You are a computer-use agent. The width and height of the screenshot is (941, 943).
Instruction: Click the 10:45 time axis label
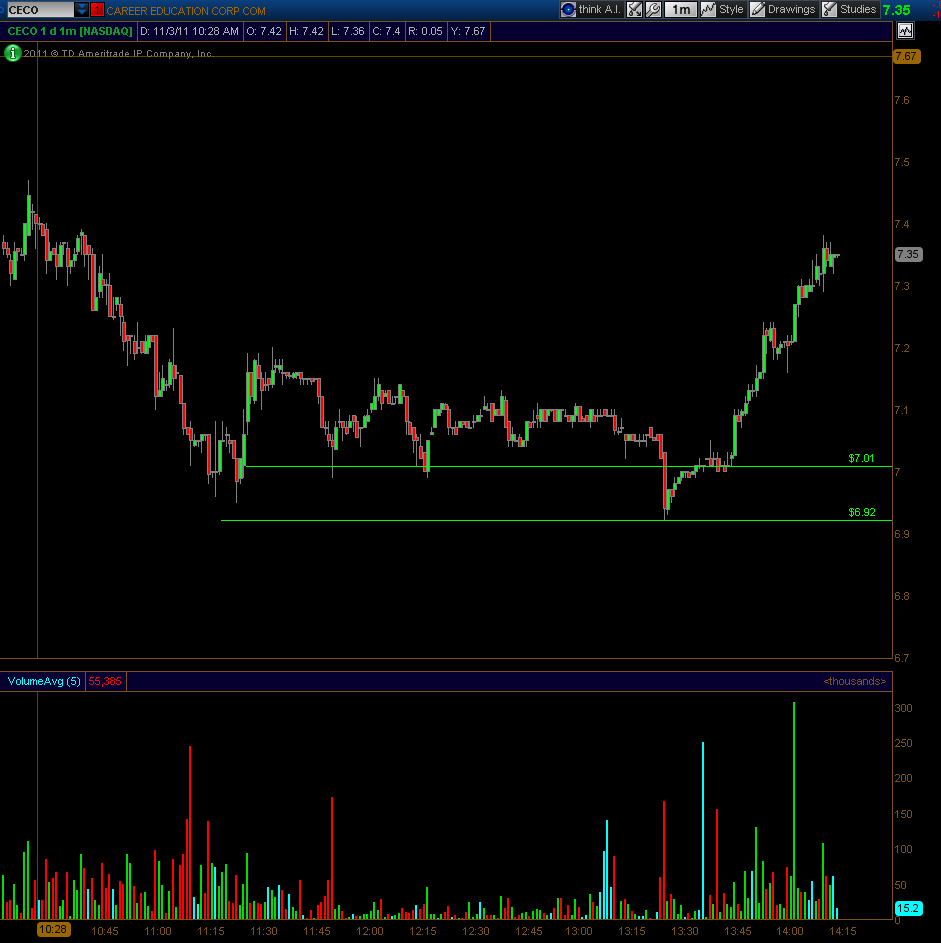point(105,931)
